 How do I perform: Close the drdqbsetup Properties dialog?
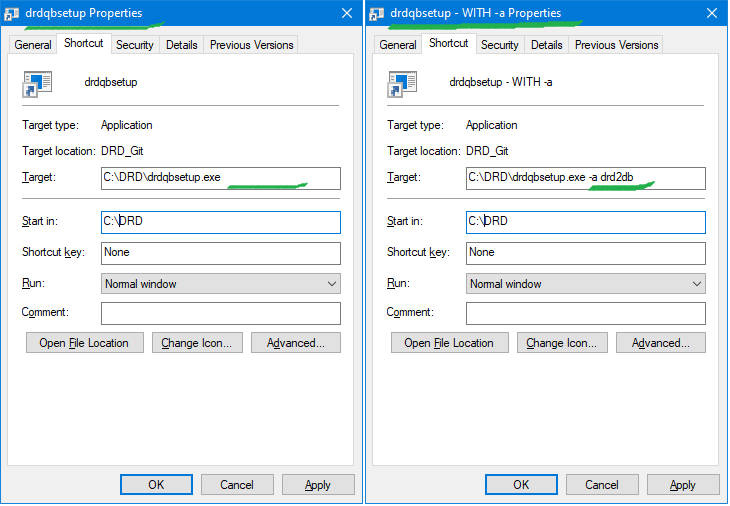[346, 13]
